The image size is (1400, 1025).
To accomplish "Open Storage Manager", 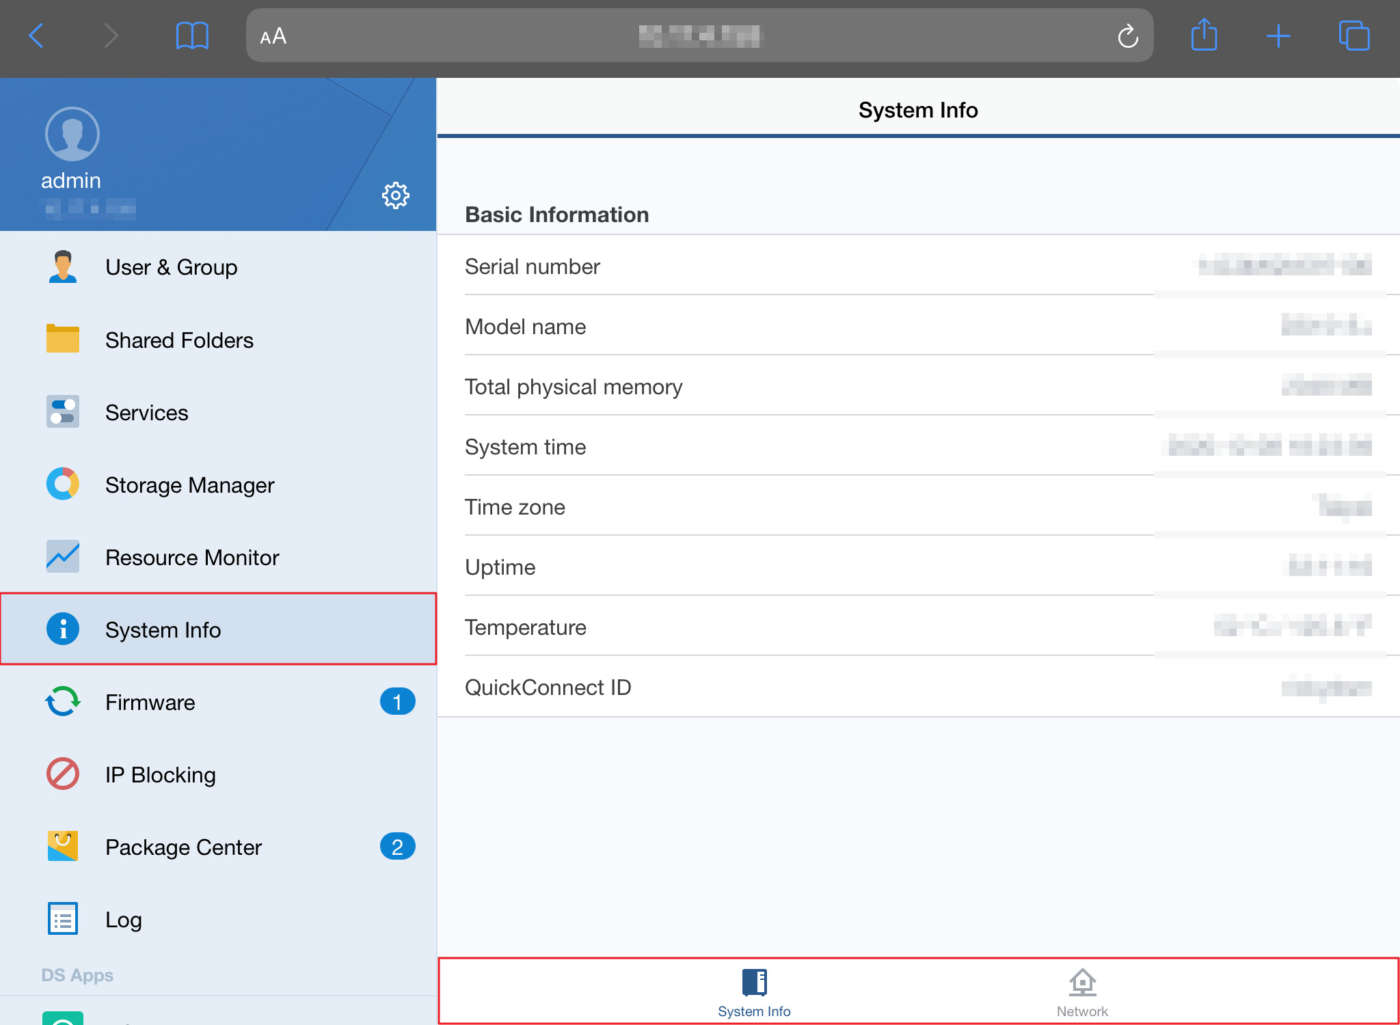I will pyautogui.click(x=189, y=485).
